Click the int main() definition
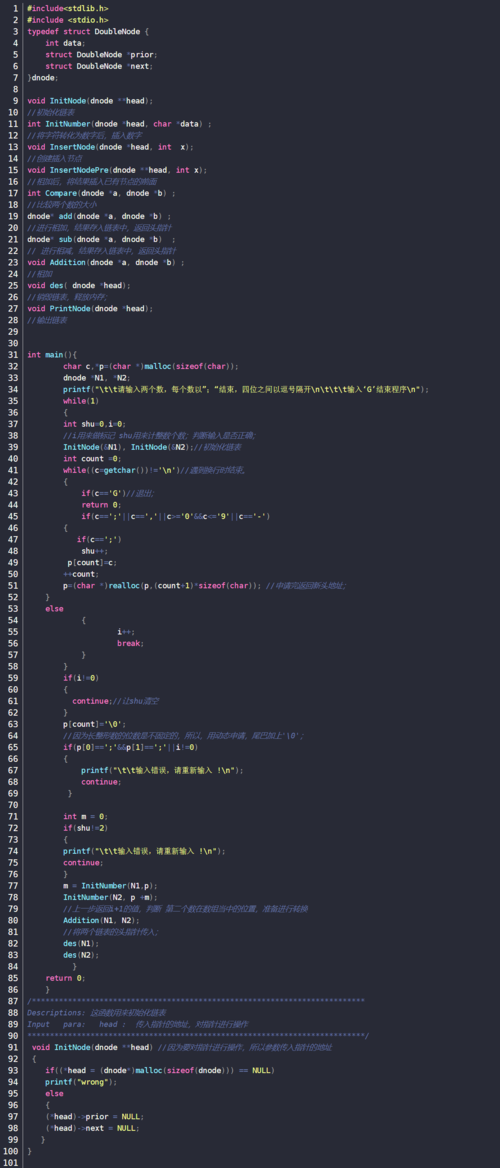Viewport: 500px width, 1168px height. [x=52, y=355]
